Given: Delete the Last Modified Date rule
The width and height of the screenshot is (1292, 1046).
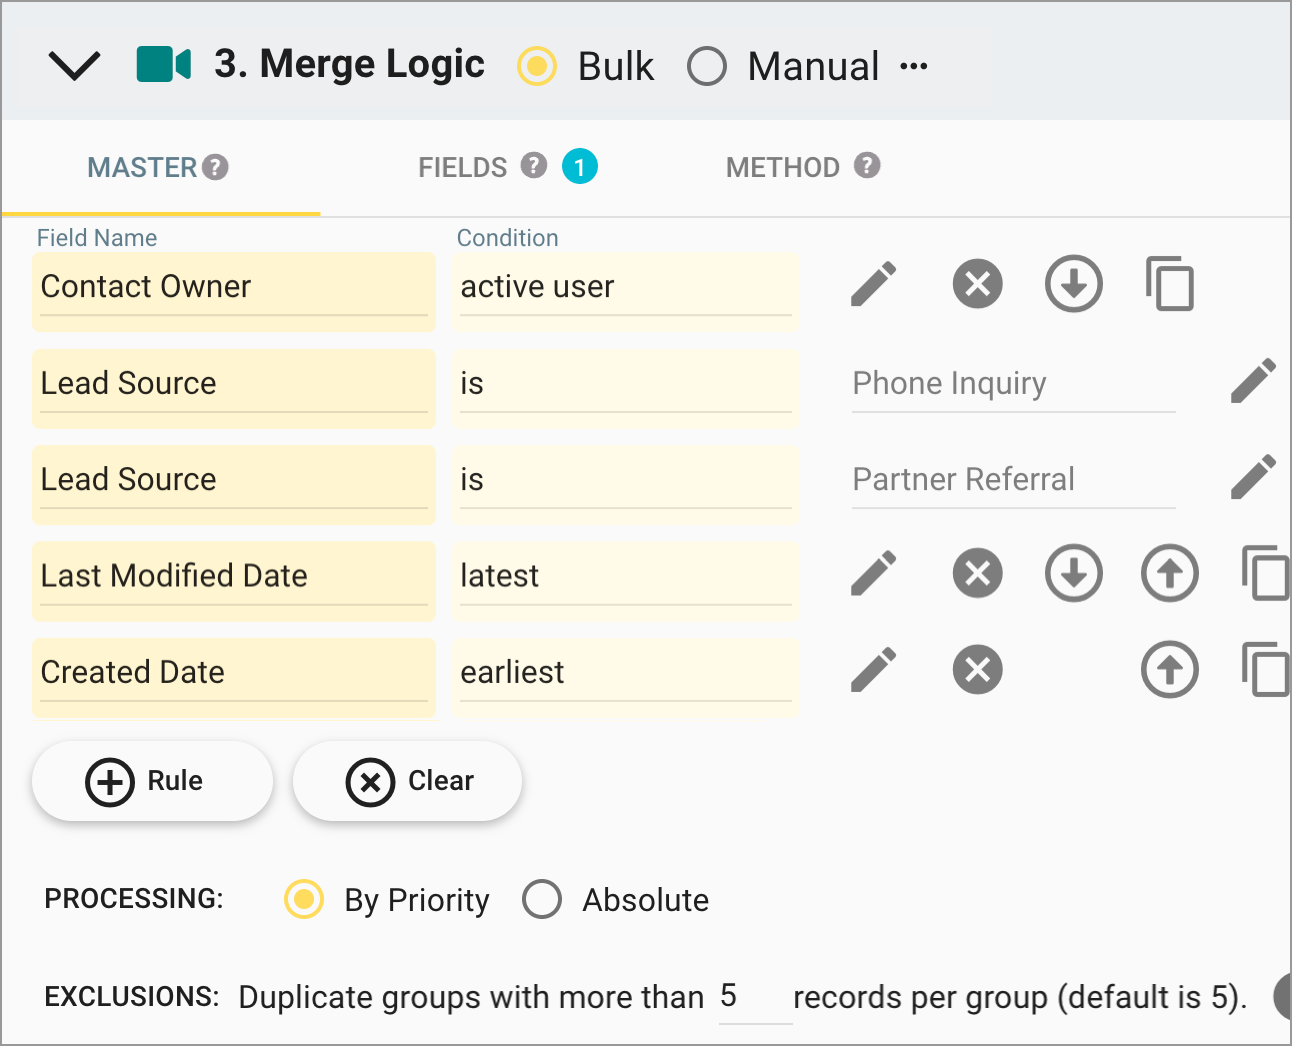Looking at the screenshot, I should click(x=977, y=573).
